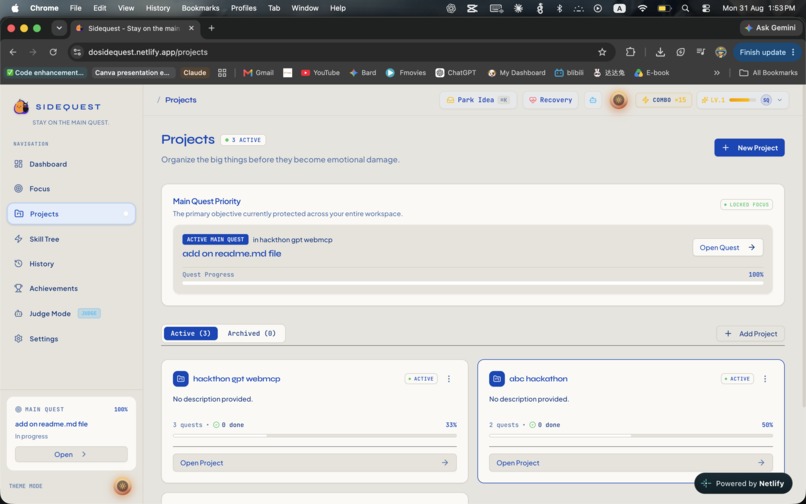Screen dimensions: 806x504
Task: Click the Combo +15 badge
Action: (664, 100)
